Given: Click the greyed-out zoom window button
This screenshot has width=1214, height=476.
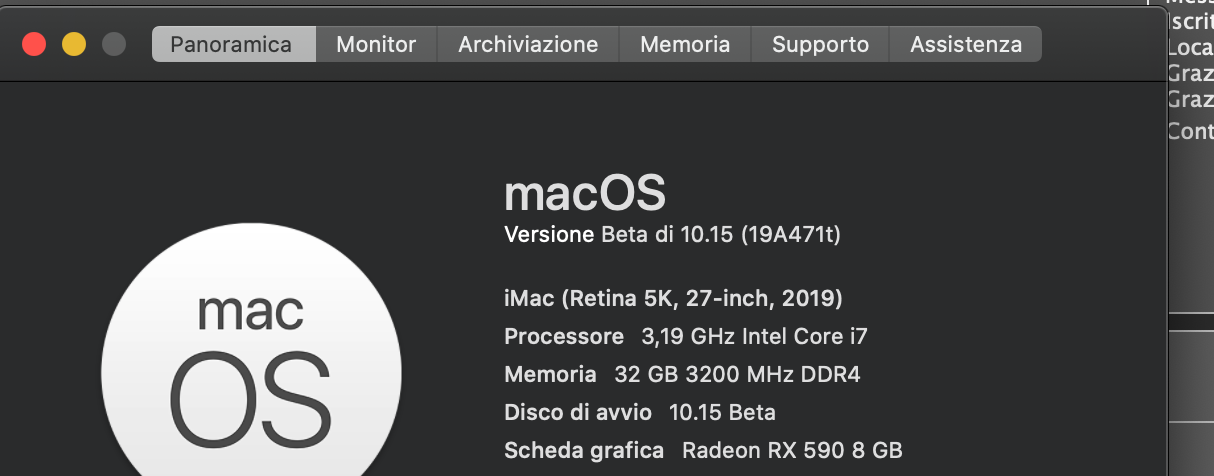Looking at the screenshot, I should (x=114, y=44).
